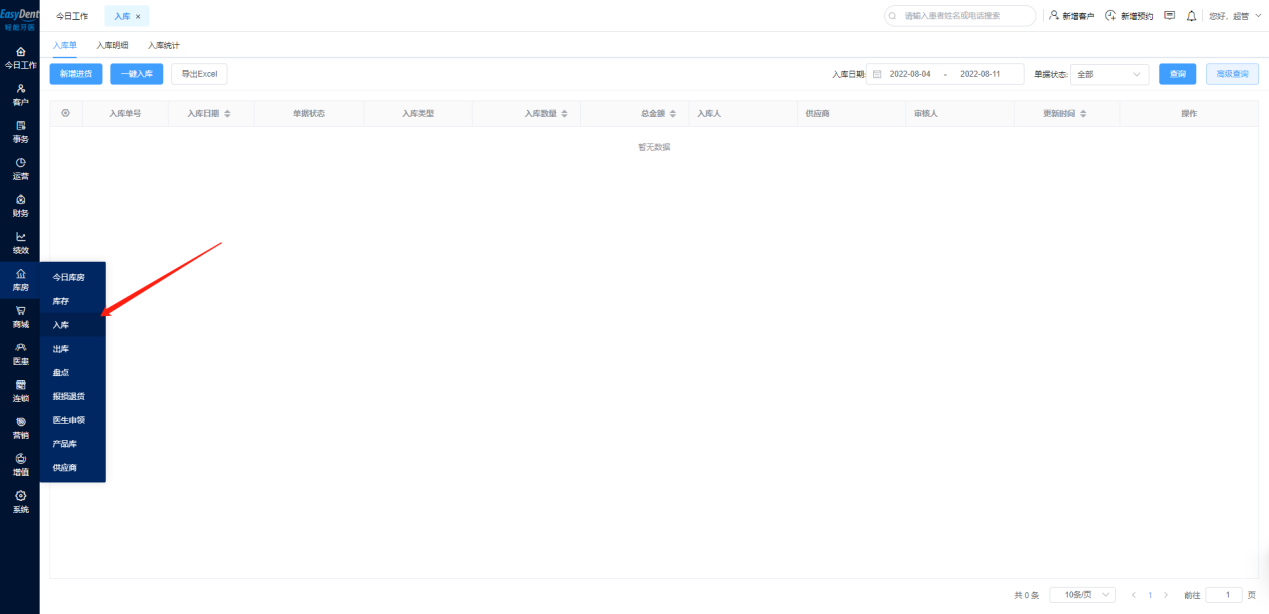This screenshot has height=614, width=1269.
Task: Choose 报损退货 in the submenu
Action: pyautogui.click(x=73, y=396)
